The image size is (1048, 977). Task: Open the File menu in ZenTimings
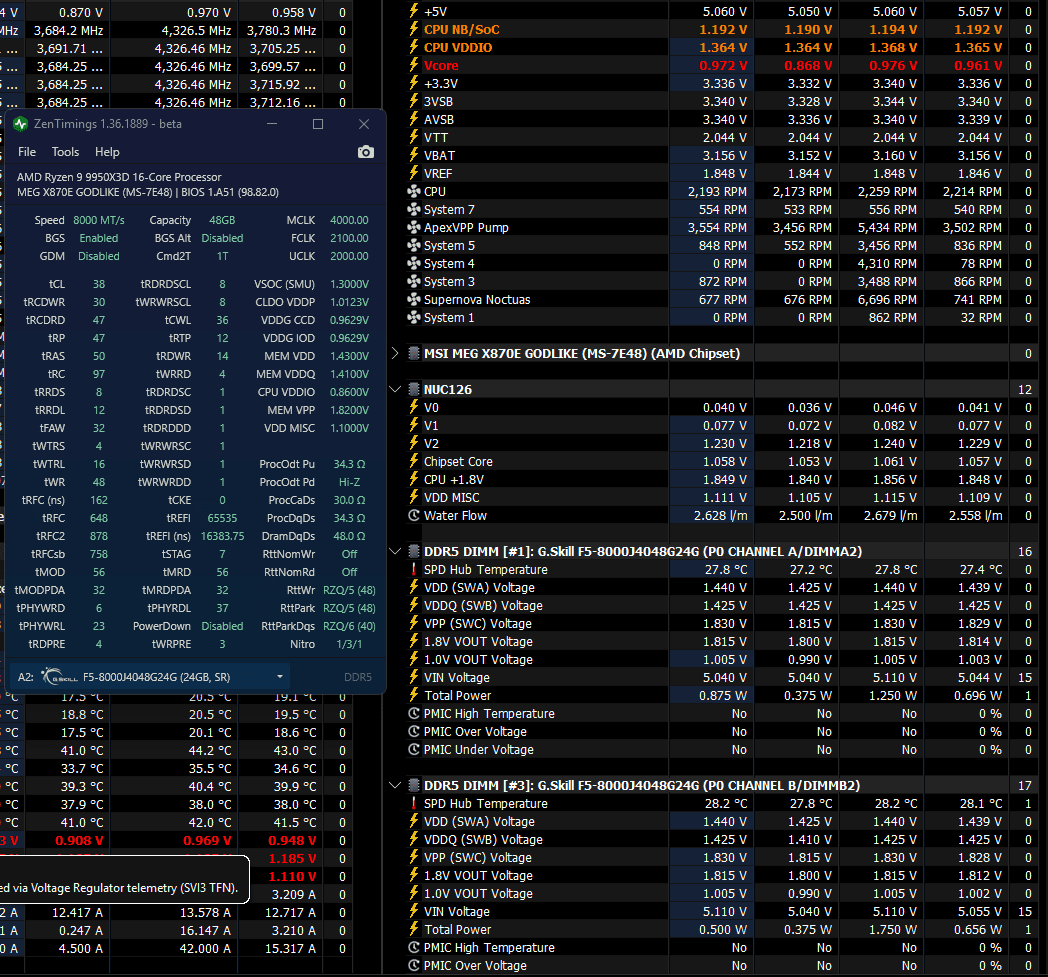pos(27,152)
